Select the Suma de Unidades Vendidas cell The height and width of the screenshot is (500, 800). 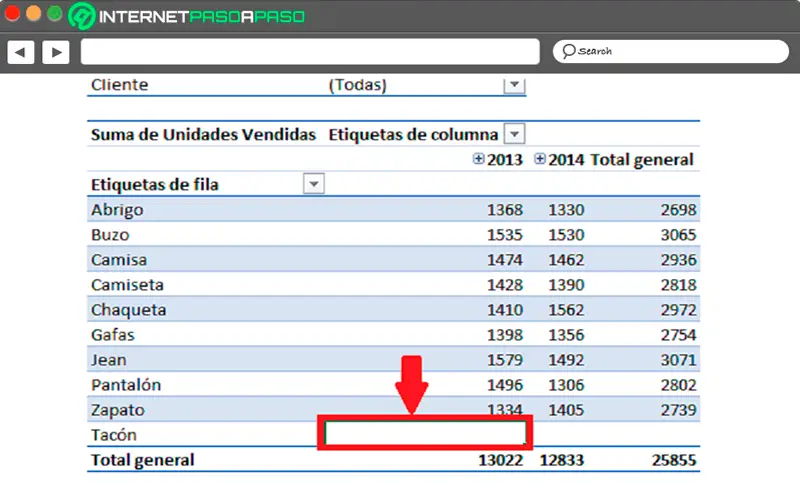pyautogui.click(x=203, y=135)
